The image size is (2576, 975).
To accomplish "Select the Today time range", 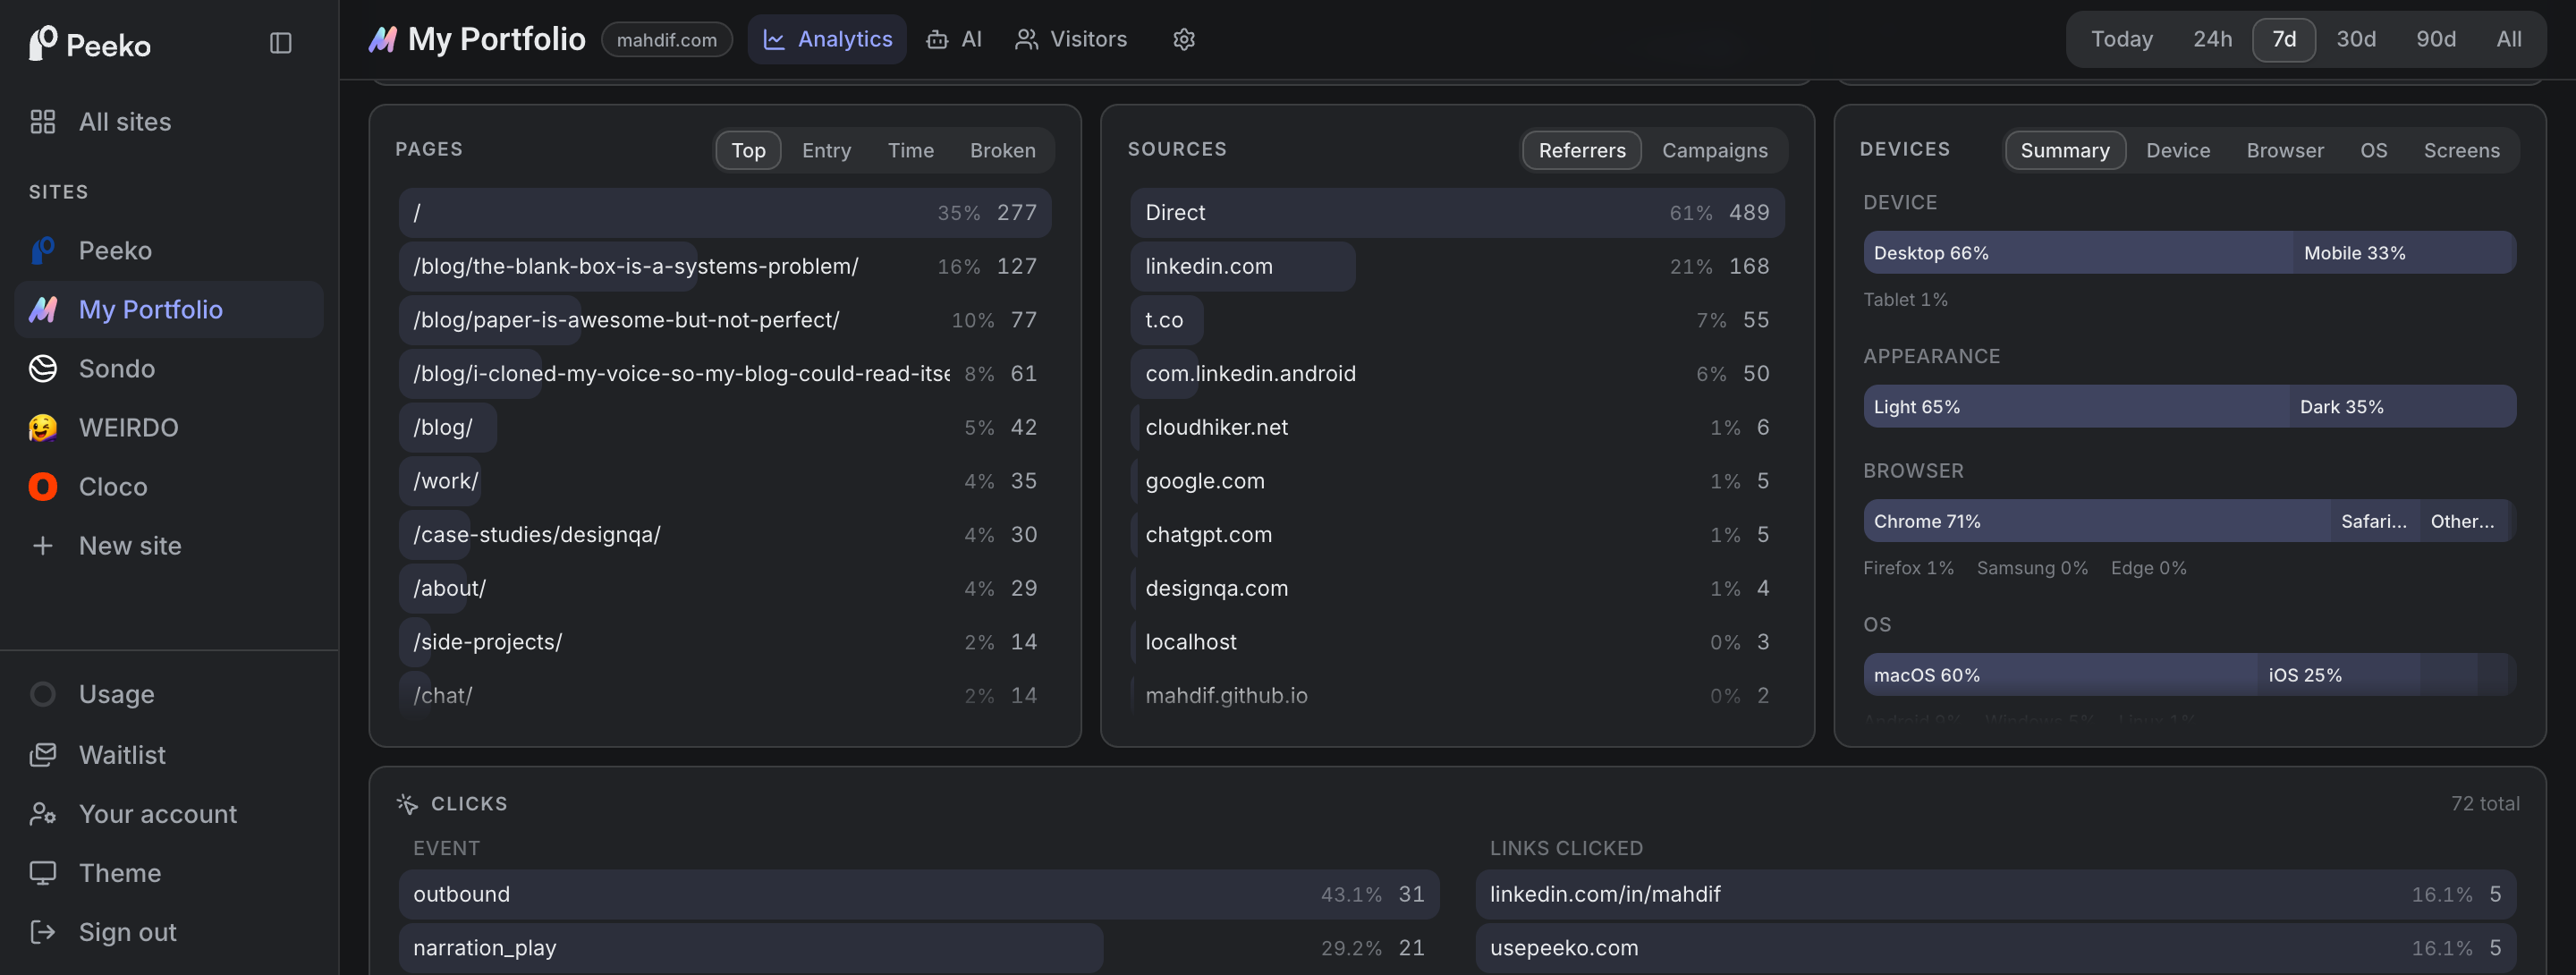I will (x=2122, y=39).
